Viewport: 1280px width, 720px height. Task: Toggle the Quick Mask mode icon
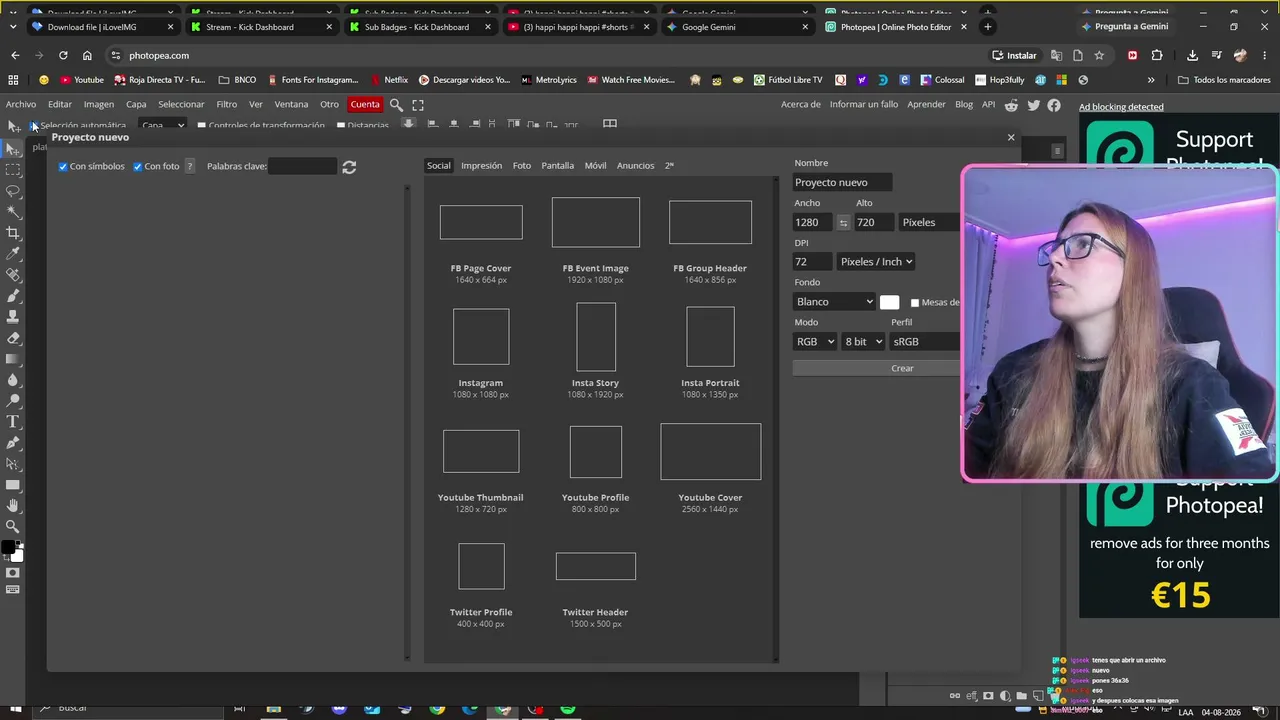13,573
